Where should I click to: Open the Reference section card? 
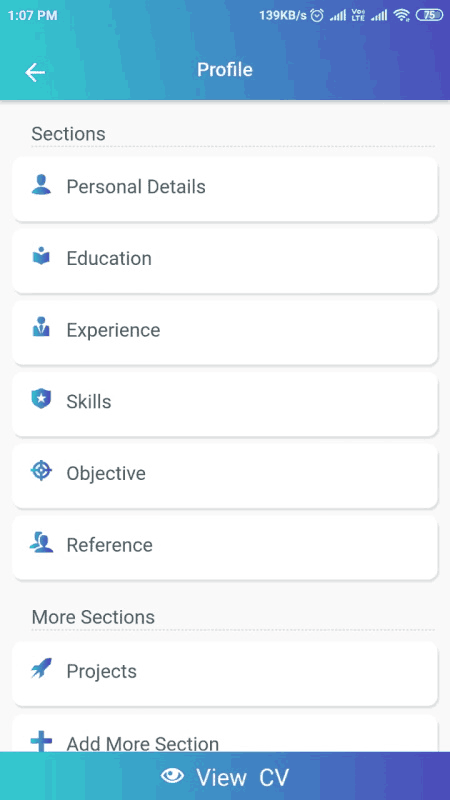tap(225, 547)
